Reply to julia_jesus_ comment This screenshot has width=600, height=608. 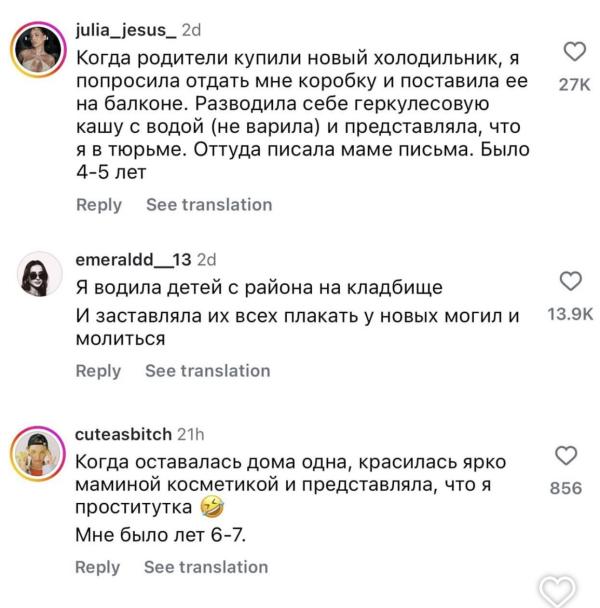tap(99, 205)
